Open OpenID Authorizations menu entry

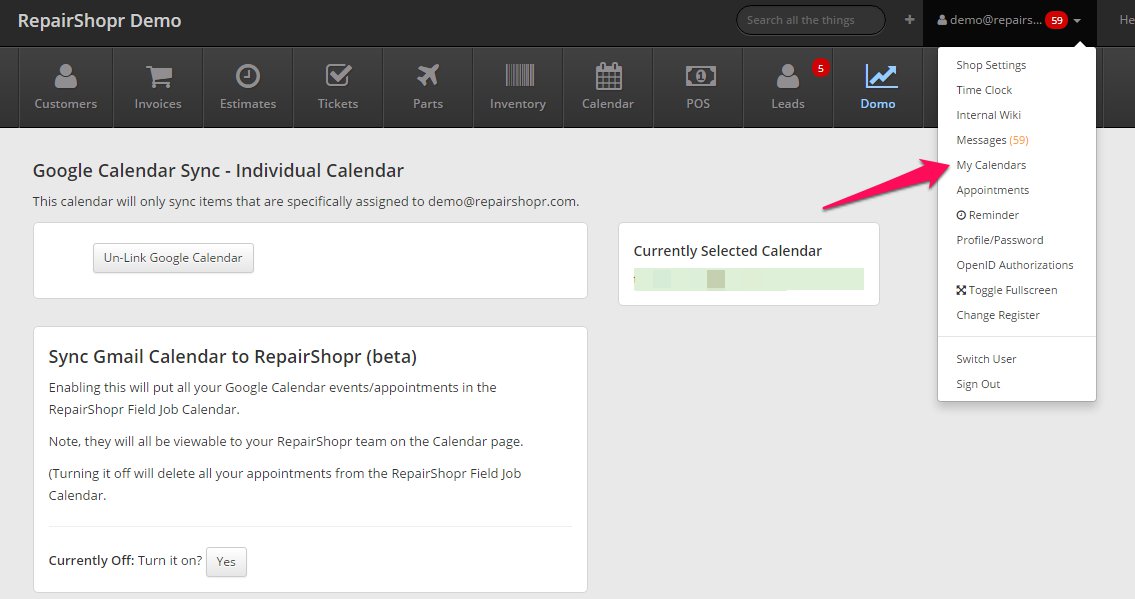(1015, 265)
